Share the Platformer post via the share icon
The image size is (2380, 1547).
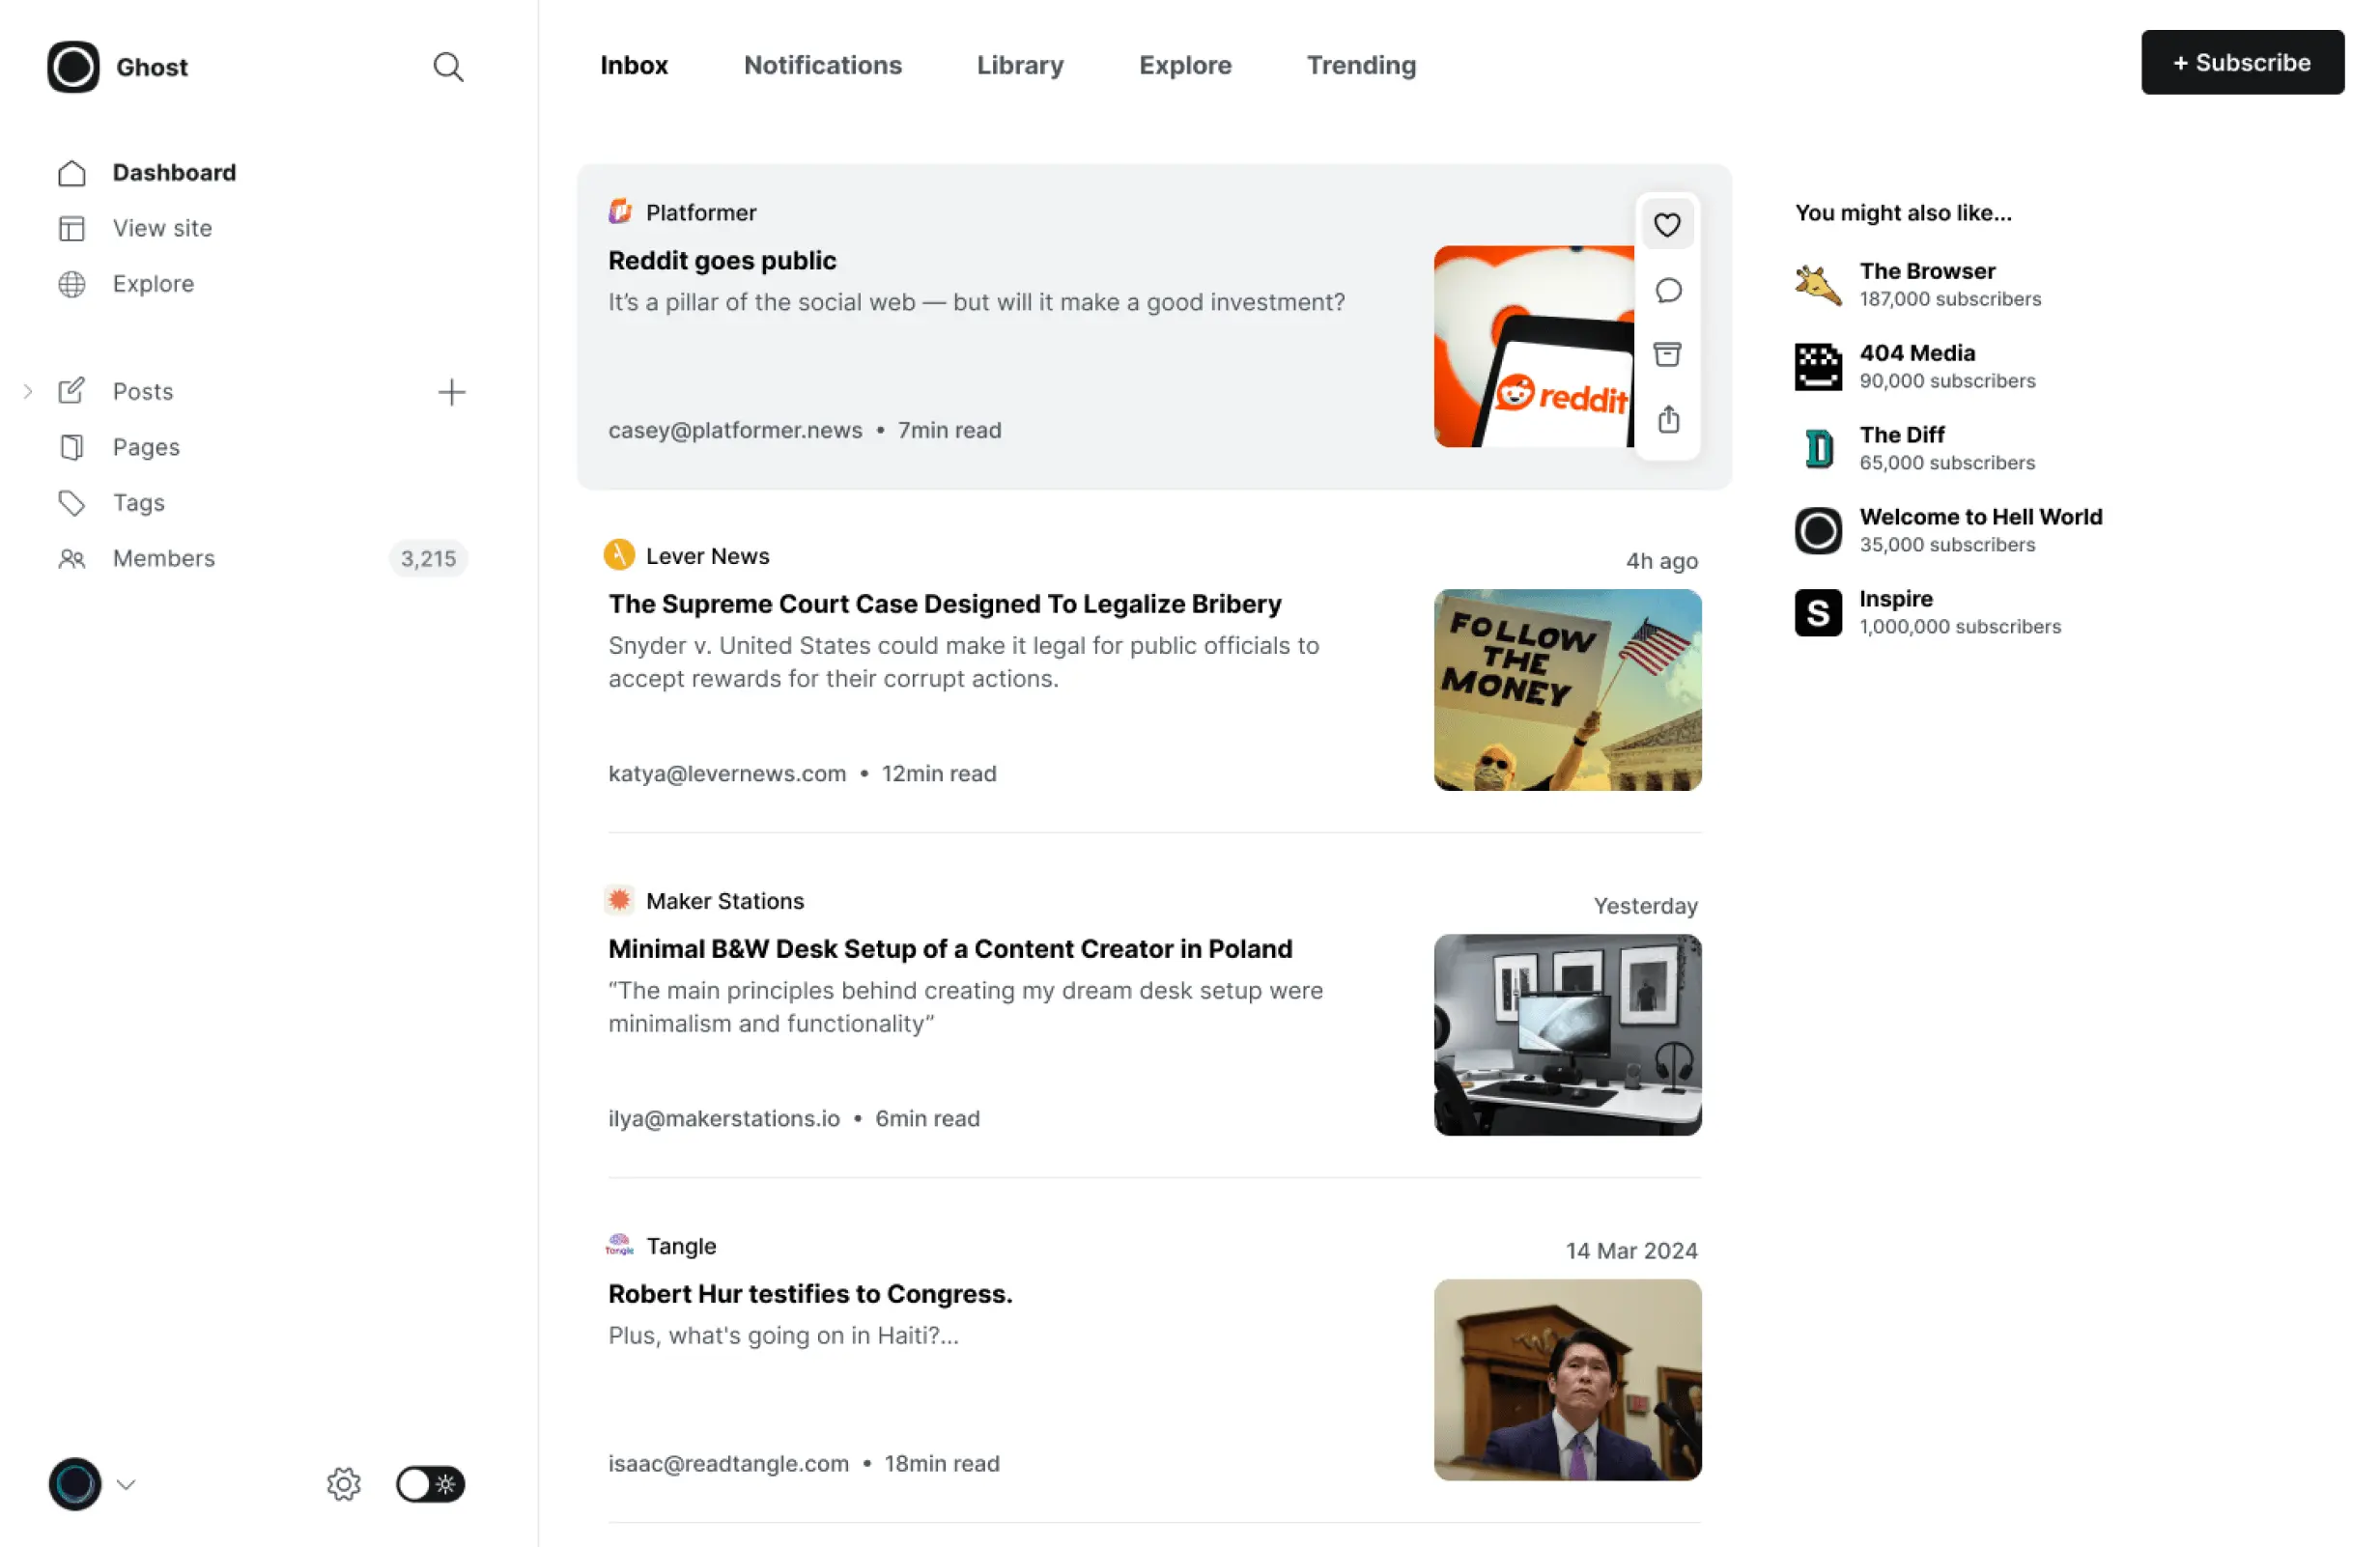[x=1667, y=420]
